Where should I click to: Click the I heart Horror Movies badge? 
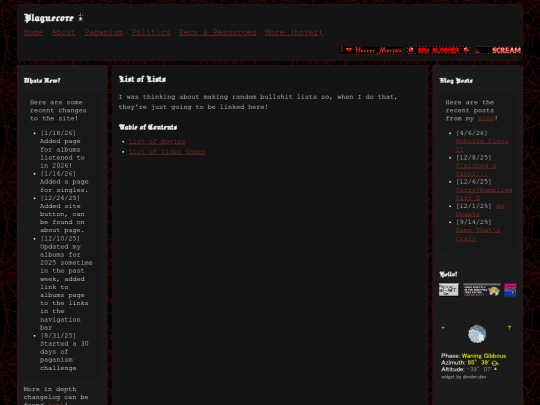pyautogui.click(x=370, y=50)
